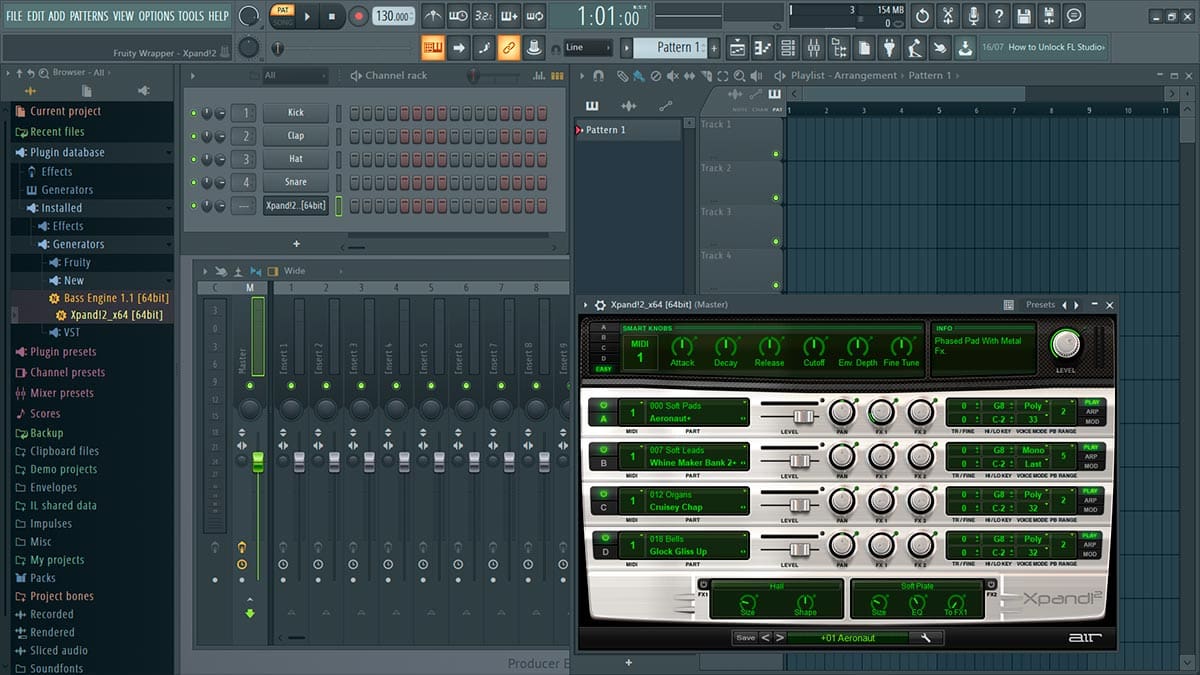
Task: Toggle the Clap channel green mute LED
Action: (194, 136)
